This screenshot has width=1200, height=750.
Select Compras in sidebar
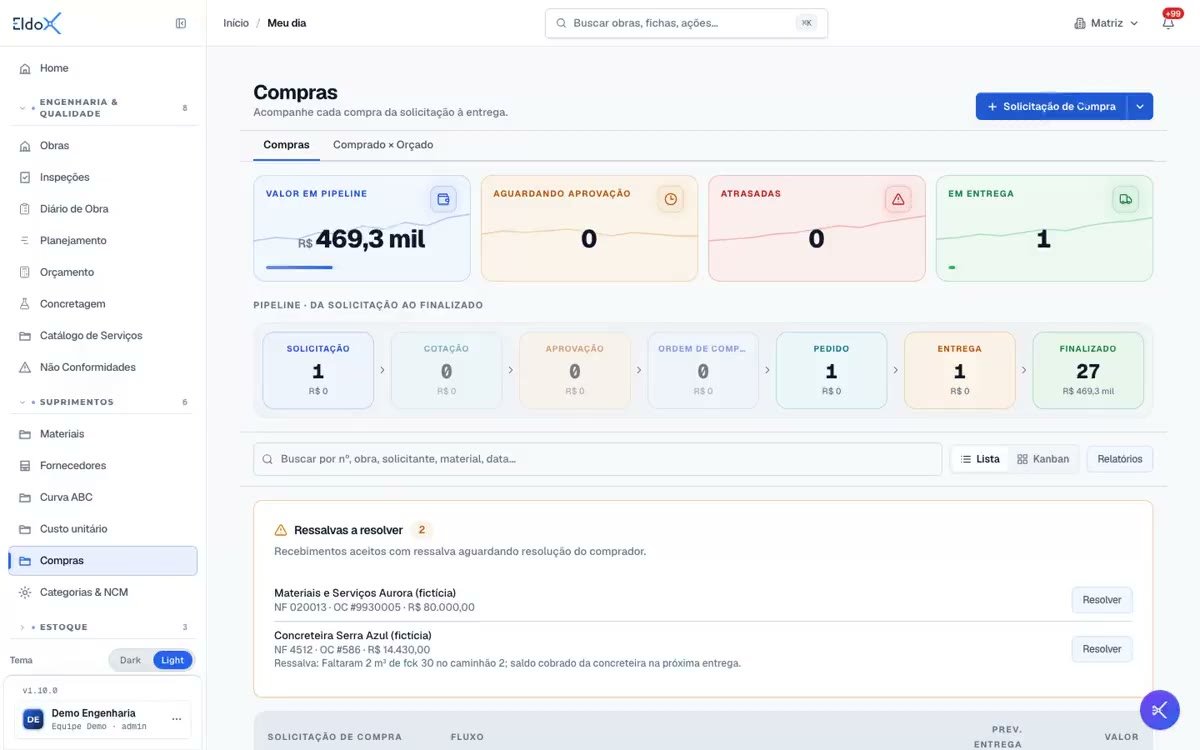pyautogui.click(x=103, y=561)
